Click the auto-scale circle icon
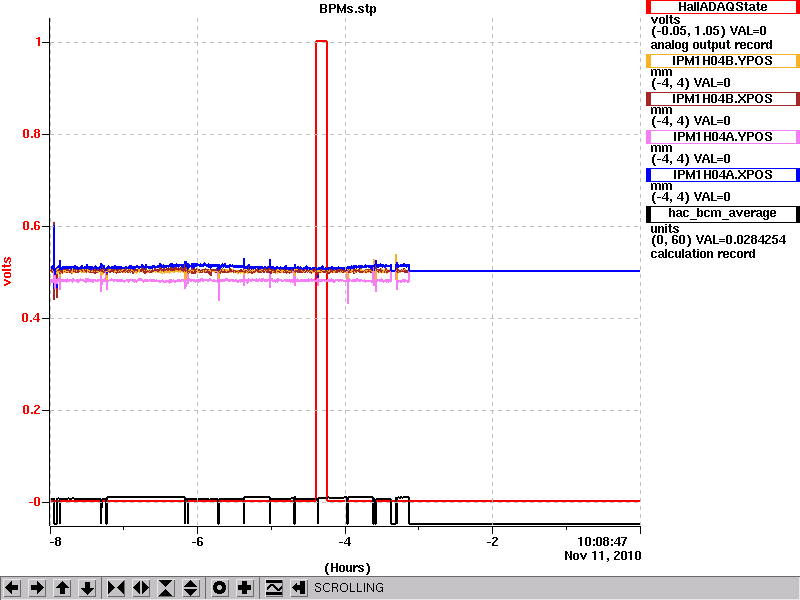 pos(220,588)
